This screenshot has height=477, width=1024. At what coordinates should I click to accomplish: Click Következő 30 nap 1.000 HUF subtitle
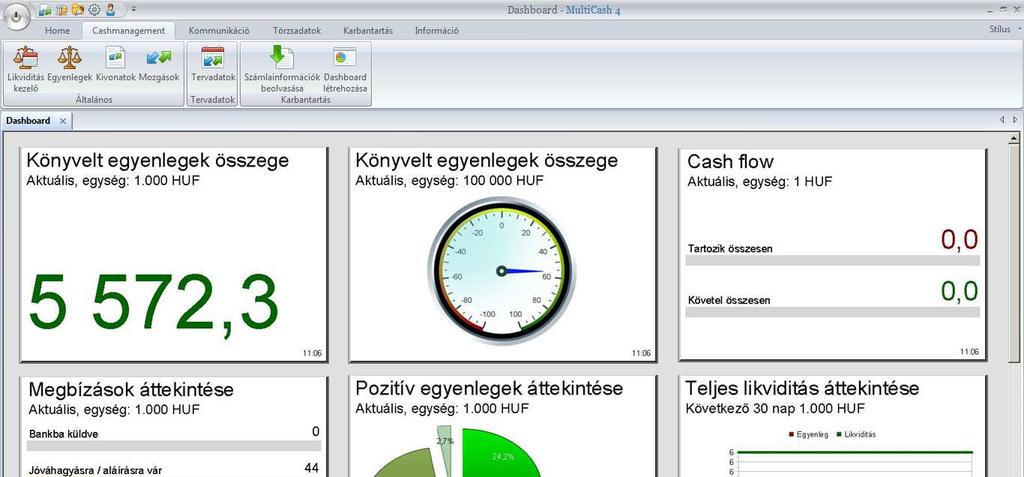point(775,409)
